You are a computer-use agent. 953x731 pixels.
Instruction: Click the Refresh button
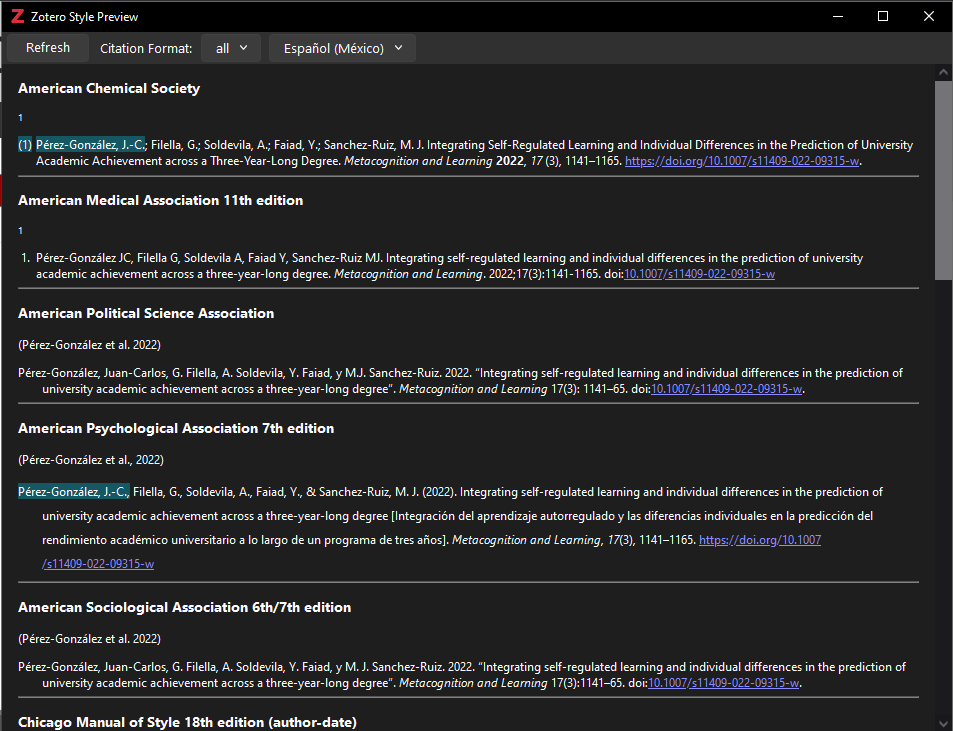(x=48, y=48)
